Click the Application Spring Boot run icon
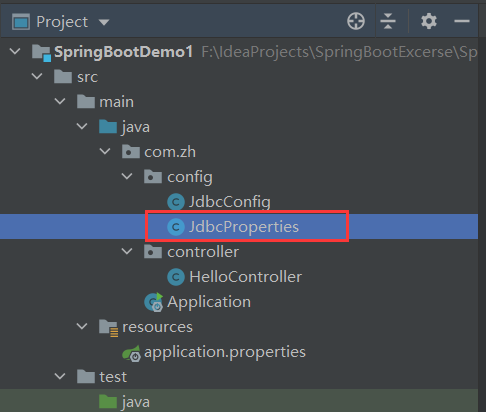This screenshot has width=486, height=412. point(154,302)
